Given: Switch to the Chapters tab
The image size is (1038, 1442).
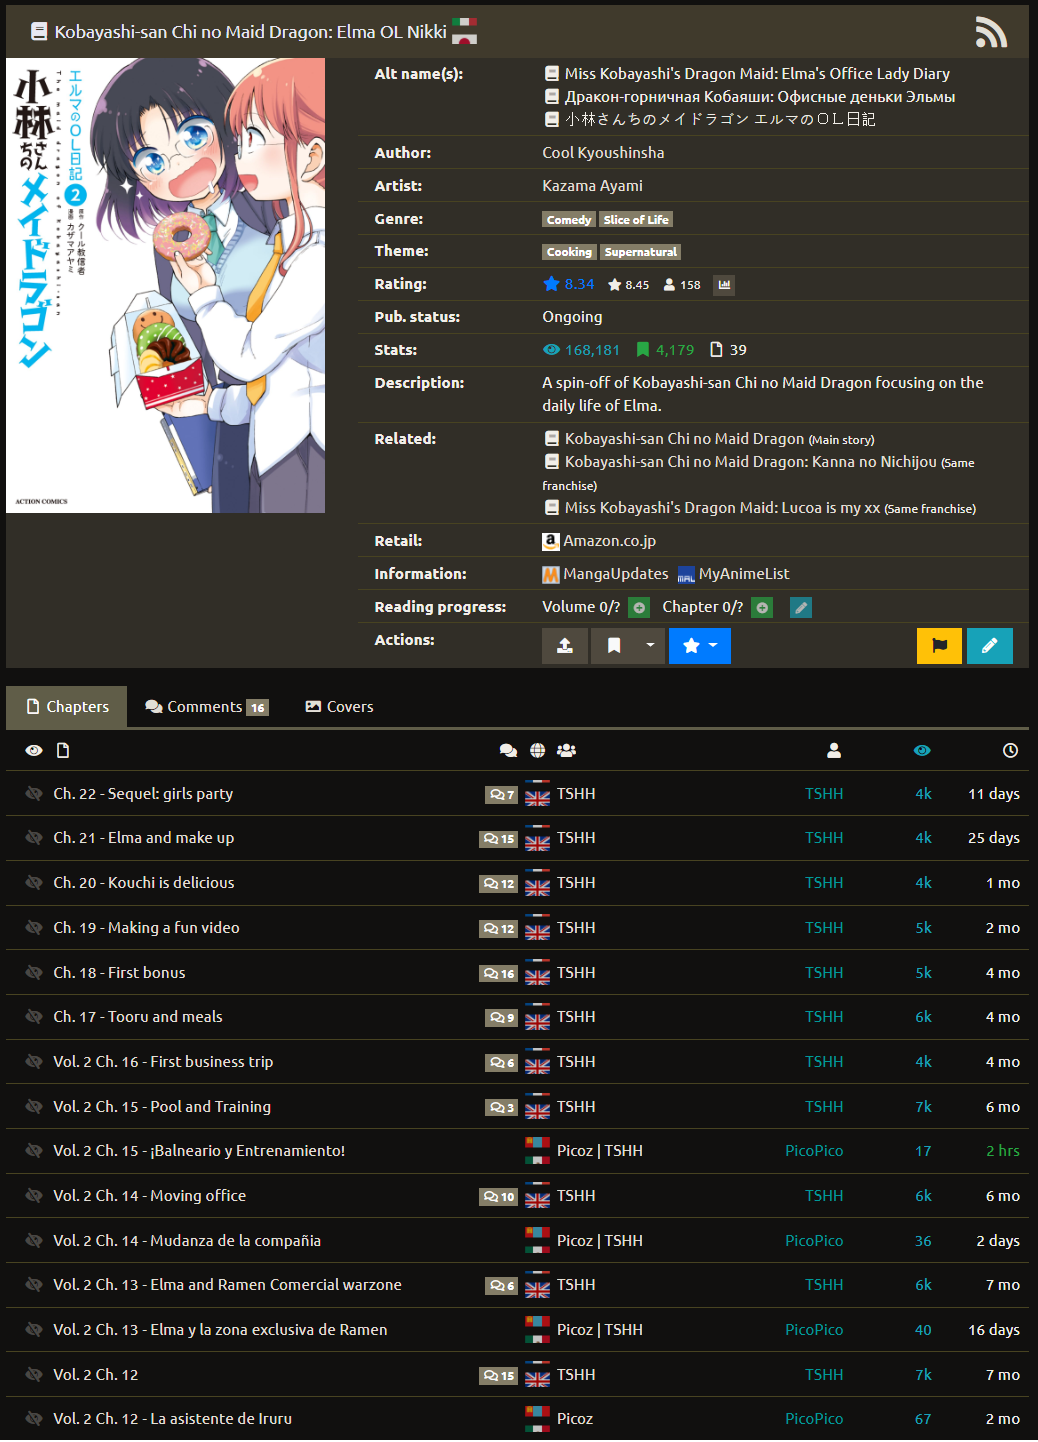Looking at the screenshot, I should pyautogui.click(x=67, y=707).
